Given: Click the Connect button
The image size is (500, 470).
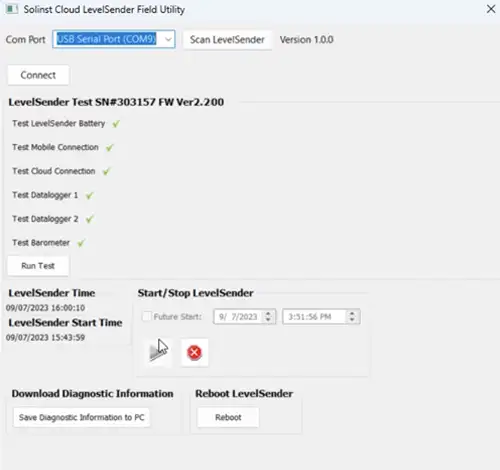Looking at the screenshot, I should pos(38,75).
